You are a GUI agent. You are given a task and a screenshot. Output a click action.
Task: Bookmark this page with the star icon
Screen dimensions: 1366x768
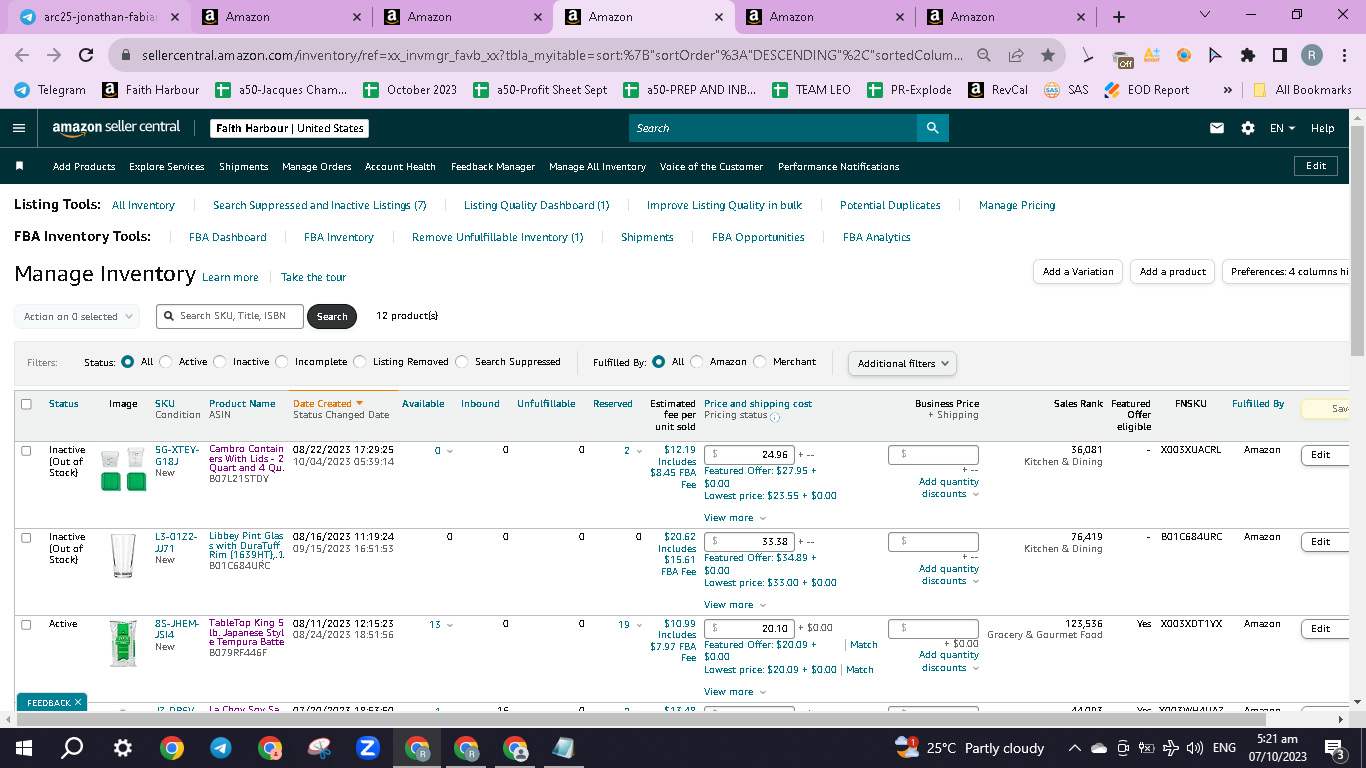(1047, 55)
